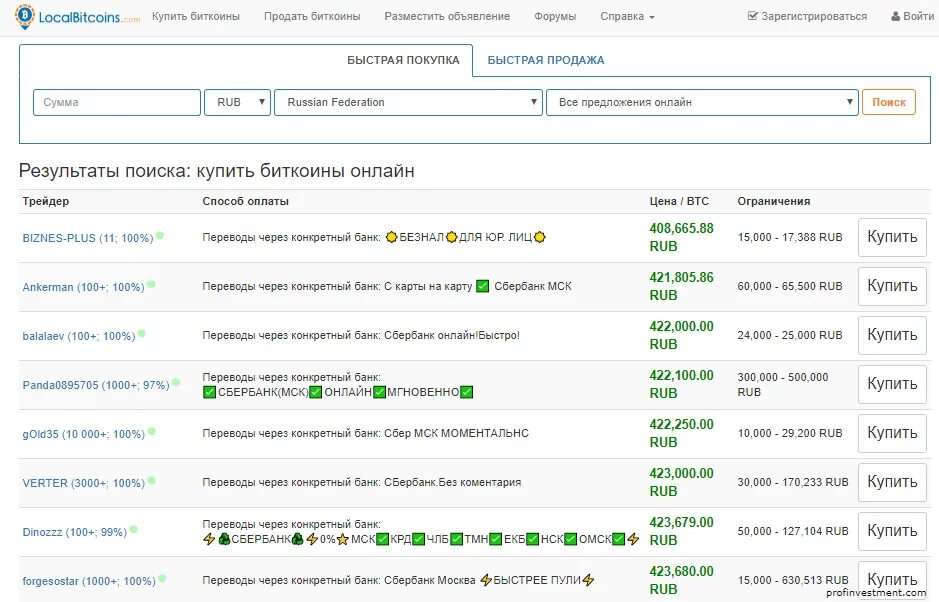Click price 421,805.86 RUB

point(681,286)
